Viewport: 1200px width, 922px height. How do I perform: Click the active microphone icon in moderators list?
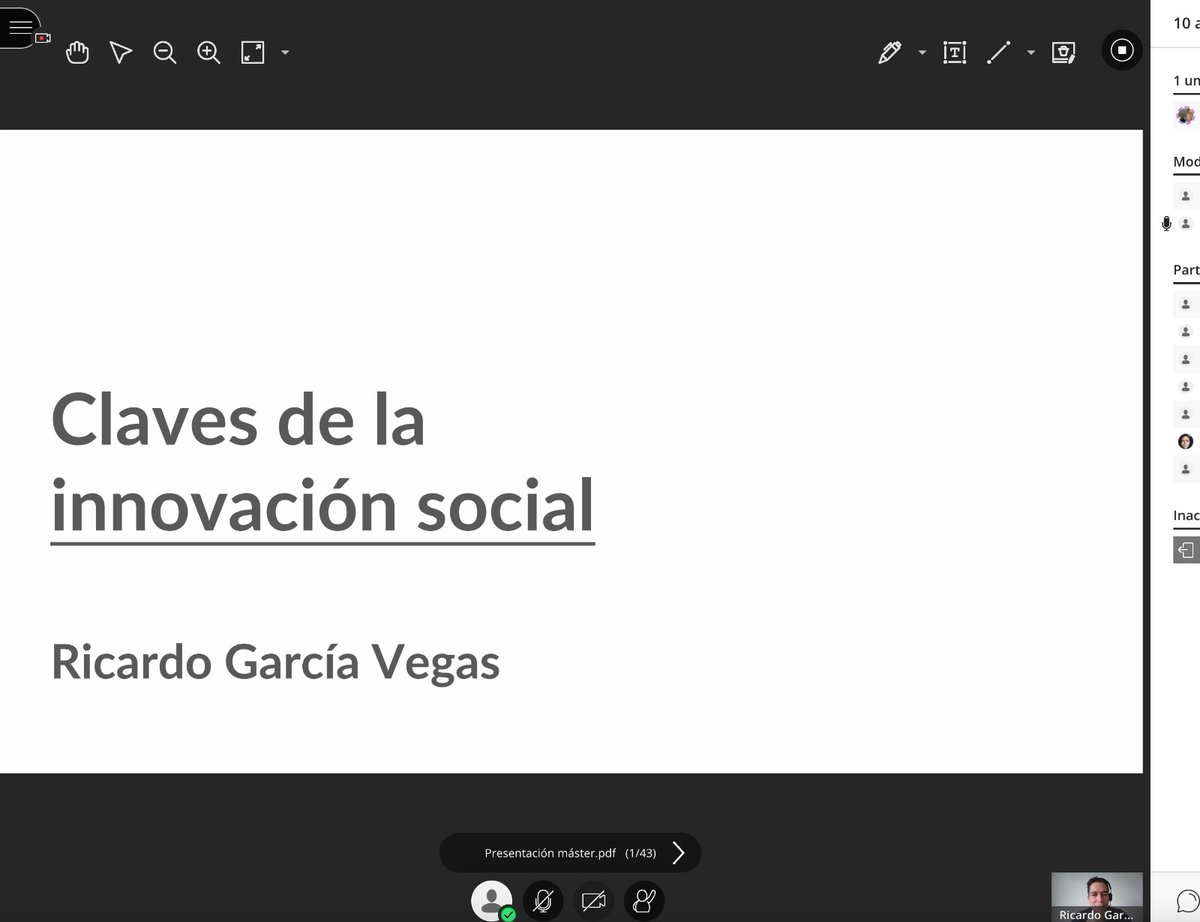(1166, 224)
